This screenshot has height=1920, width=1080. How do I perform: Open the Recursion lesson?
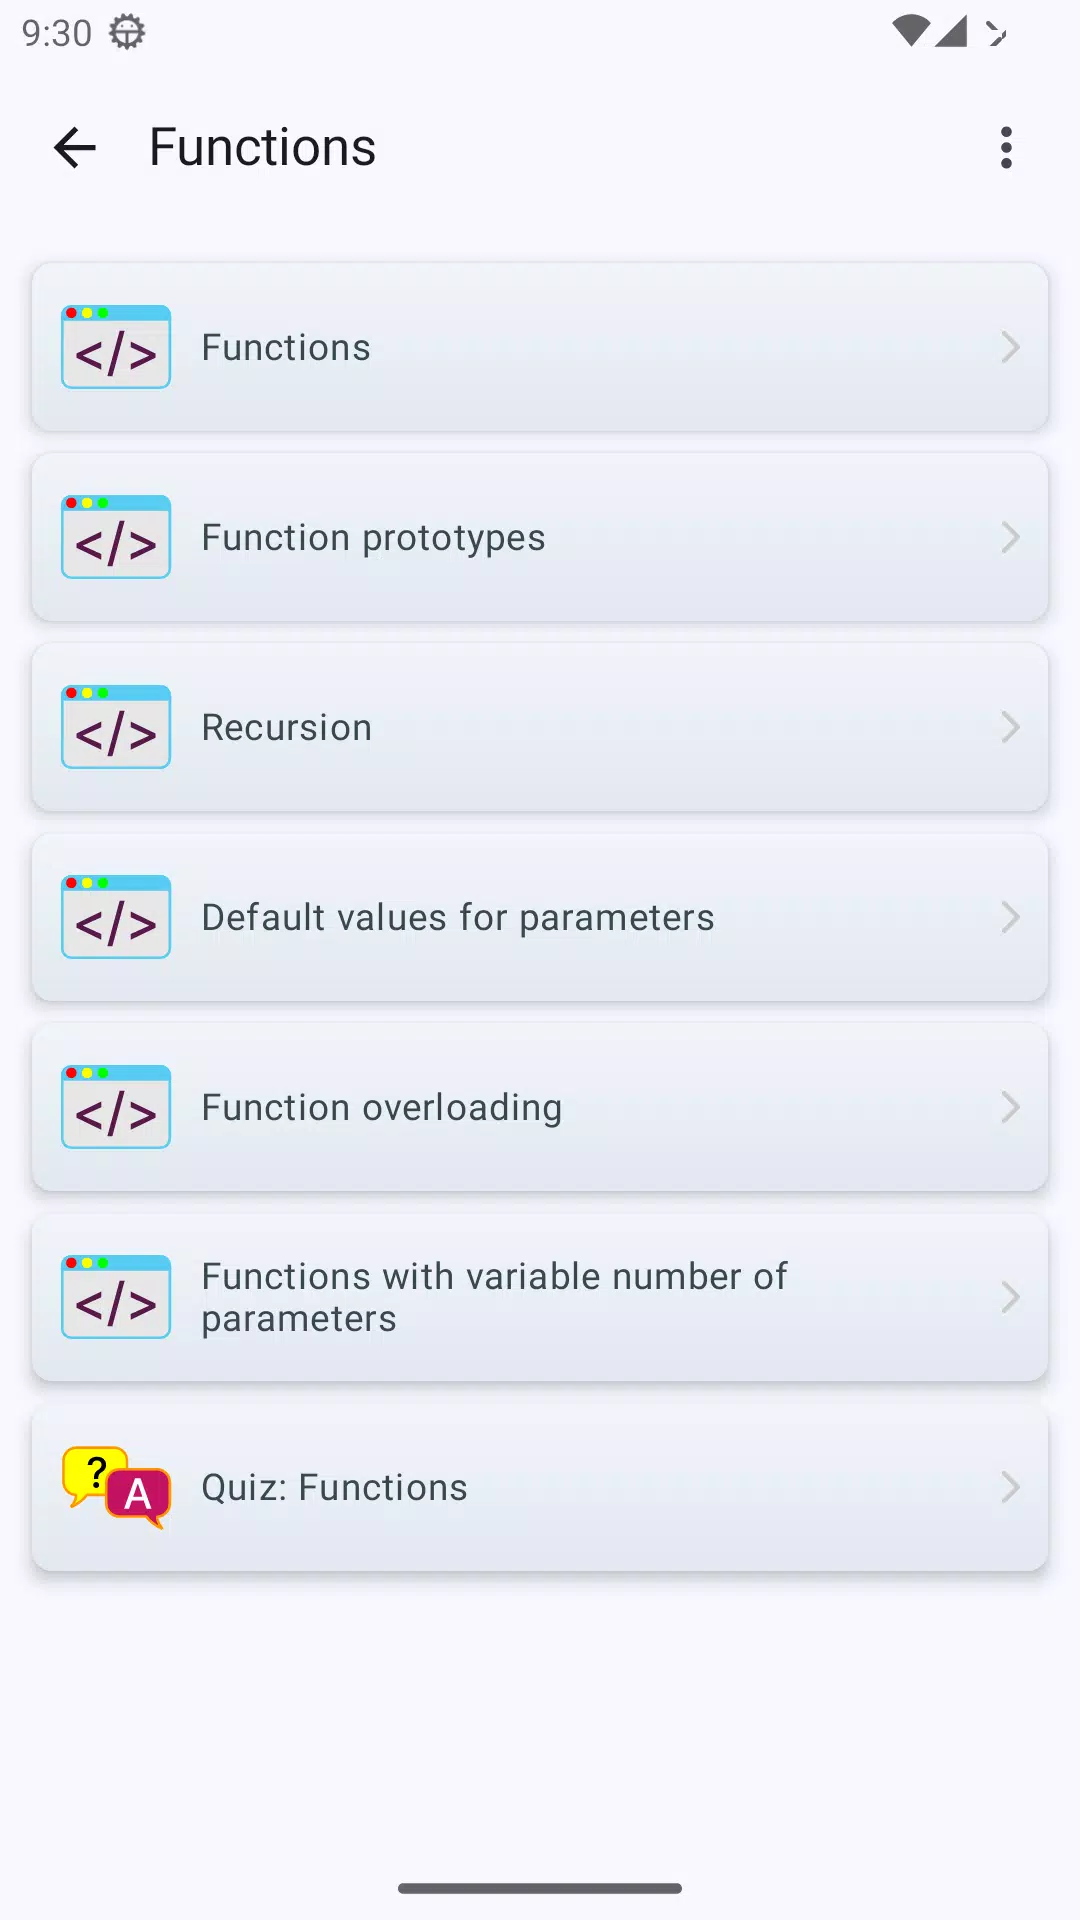[x=540, y=727]
